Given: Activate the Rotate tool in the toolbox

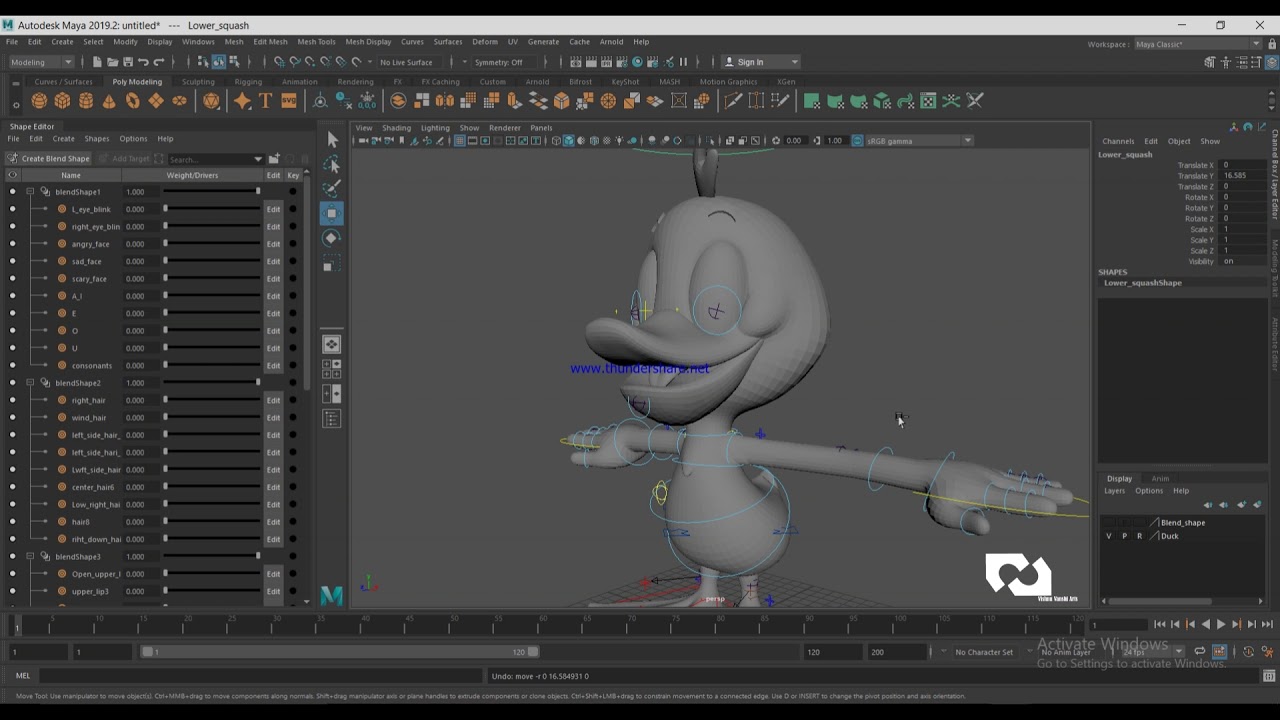Looking at the screenshot, I should (332, 238).
